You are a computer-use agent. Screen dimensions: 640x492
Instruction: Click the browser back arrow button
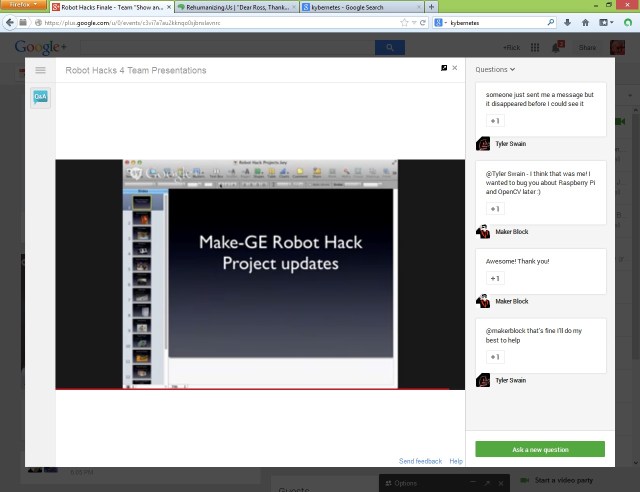click(x=10, y=22)
